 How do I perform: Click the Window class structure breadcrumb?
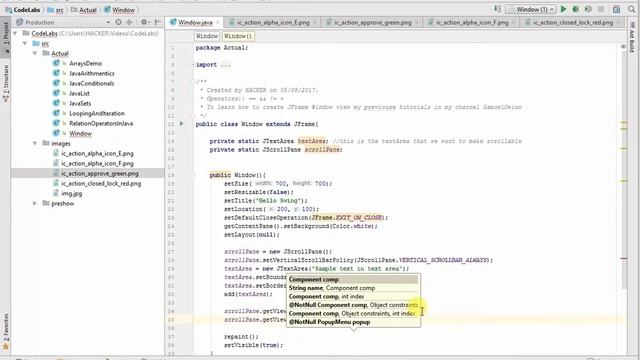[207, 36]
